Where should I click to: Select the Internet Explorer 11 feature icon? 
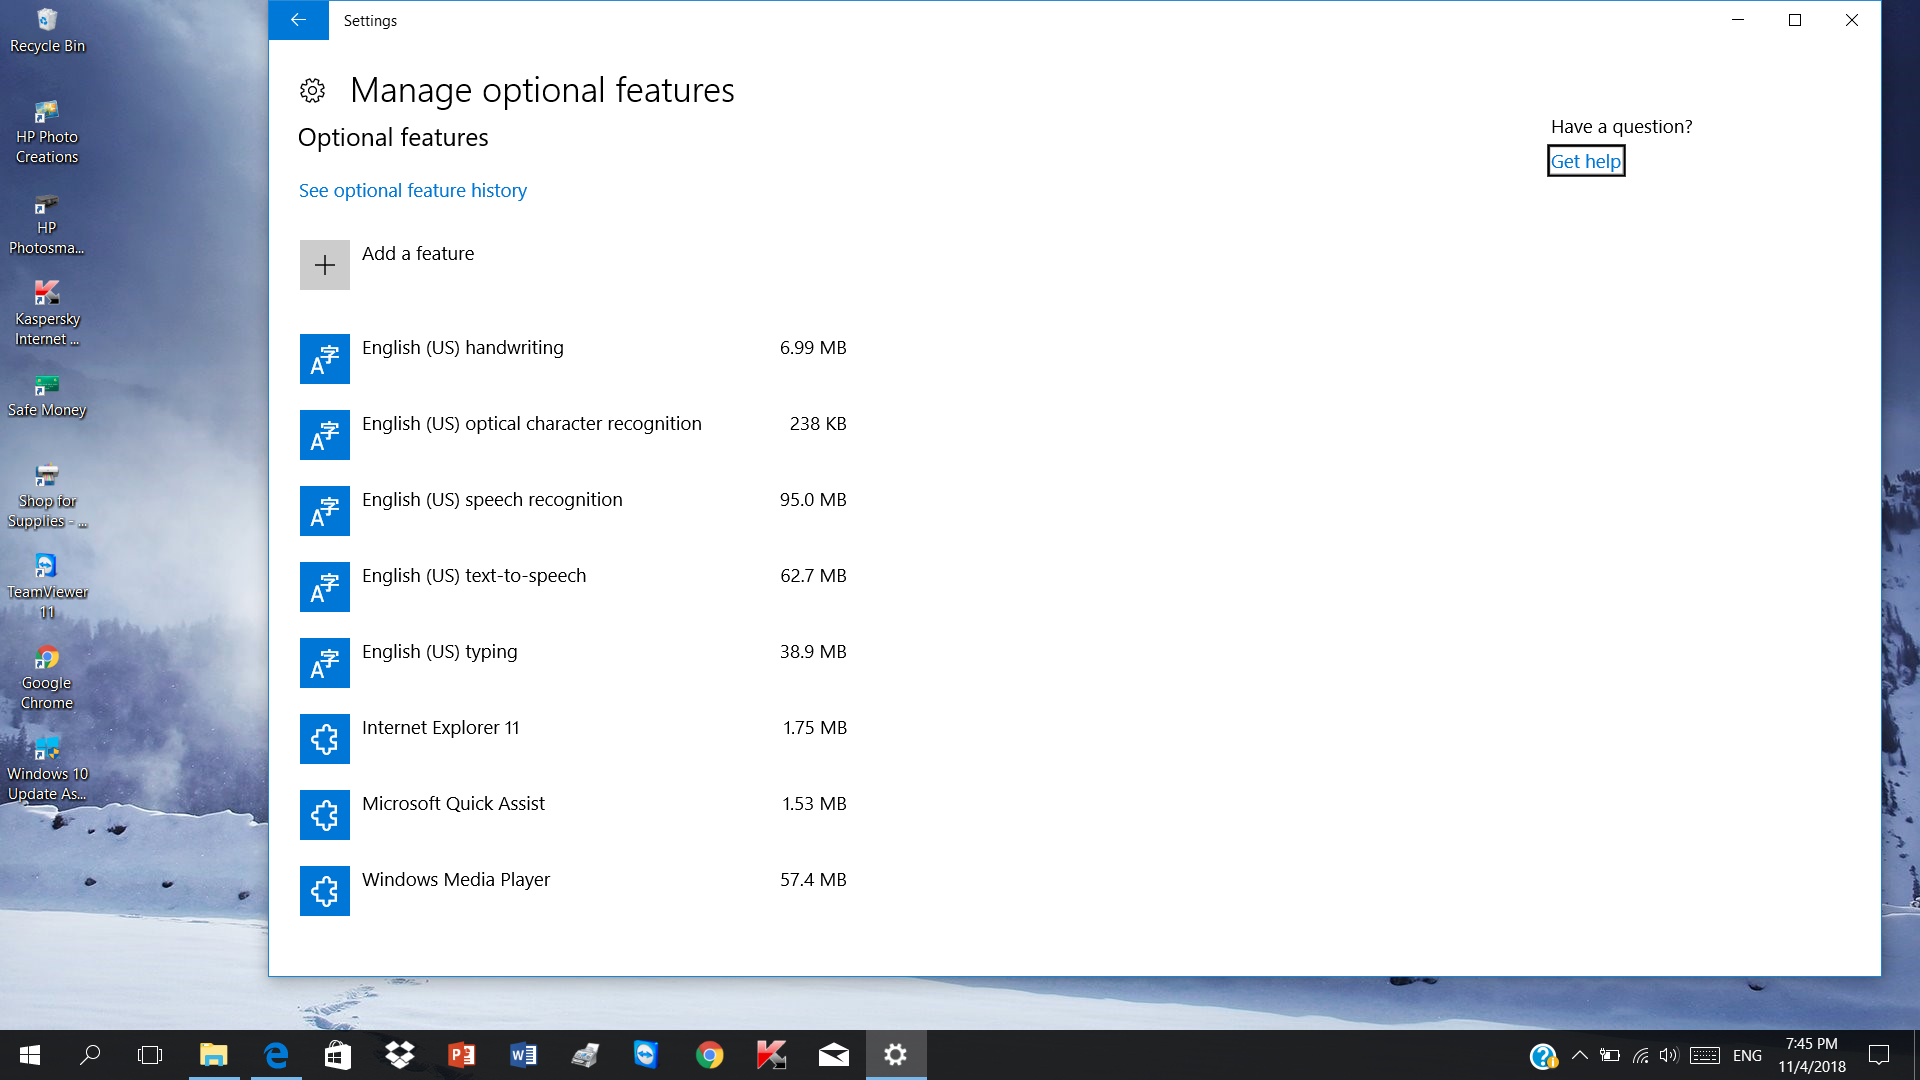[324, 739]
